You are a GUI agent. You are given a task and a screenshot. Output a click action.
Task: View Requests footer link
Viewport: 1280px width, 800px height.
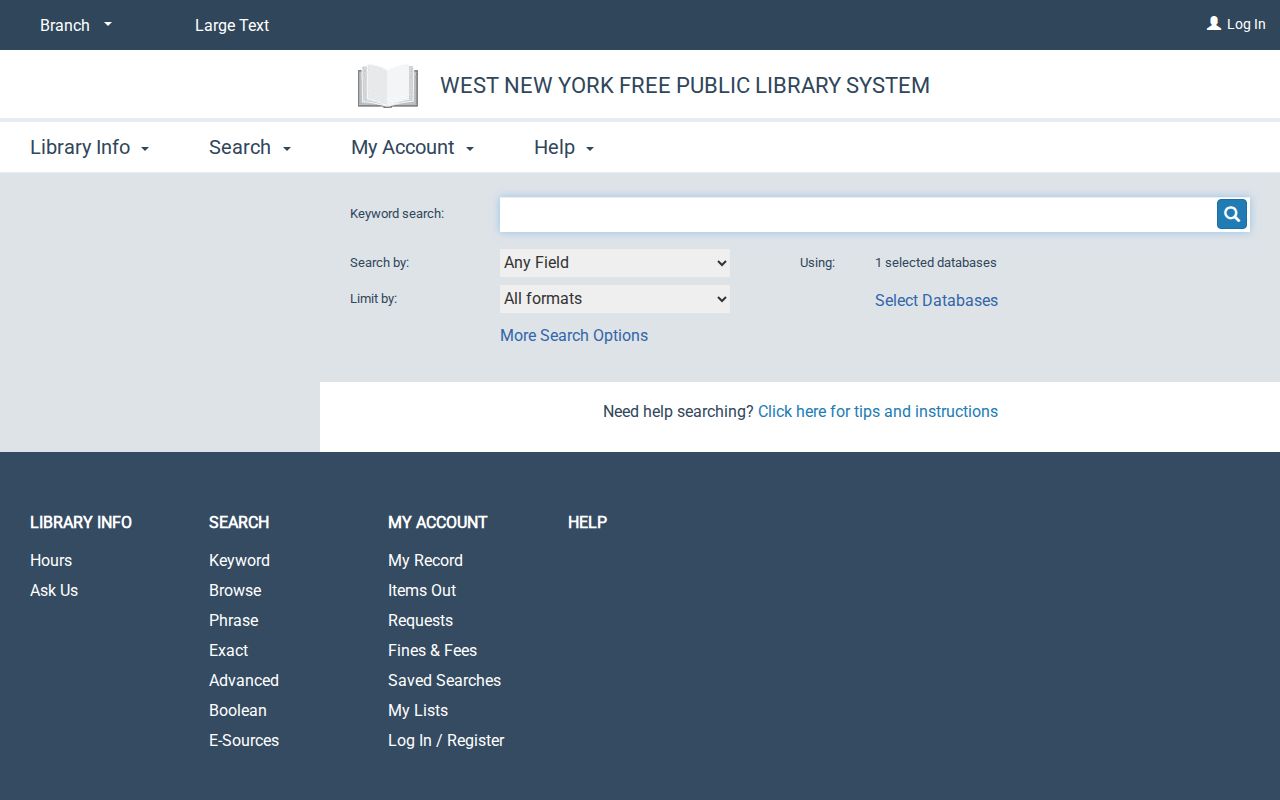pyautogui.click(x=420, y=620)
